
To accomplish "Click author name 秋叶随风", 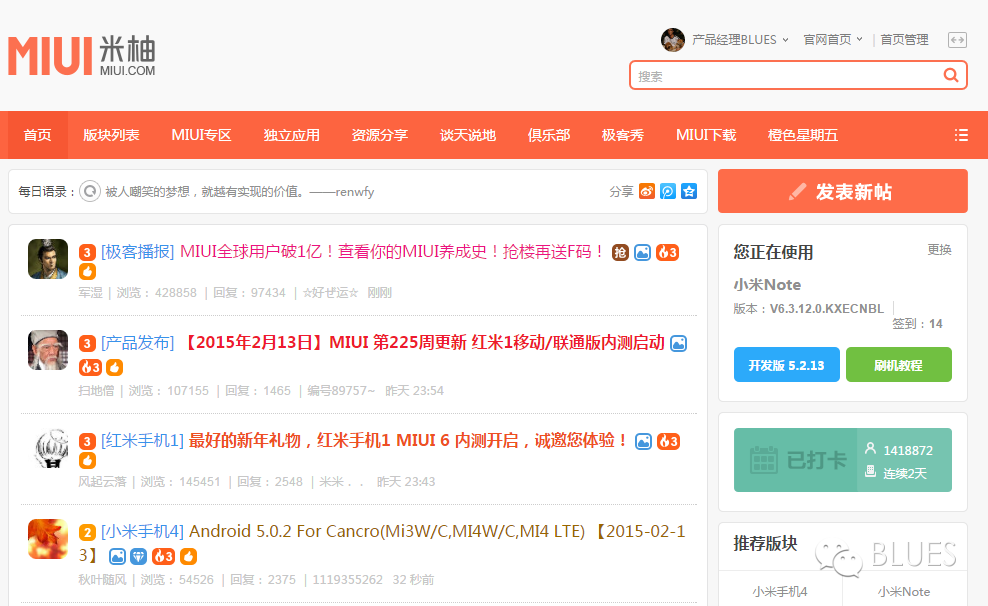I will 102,580.
